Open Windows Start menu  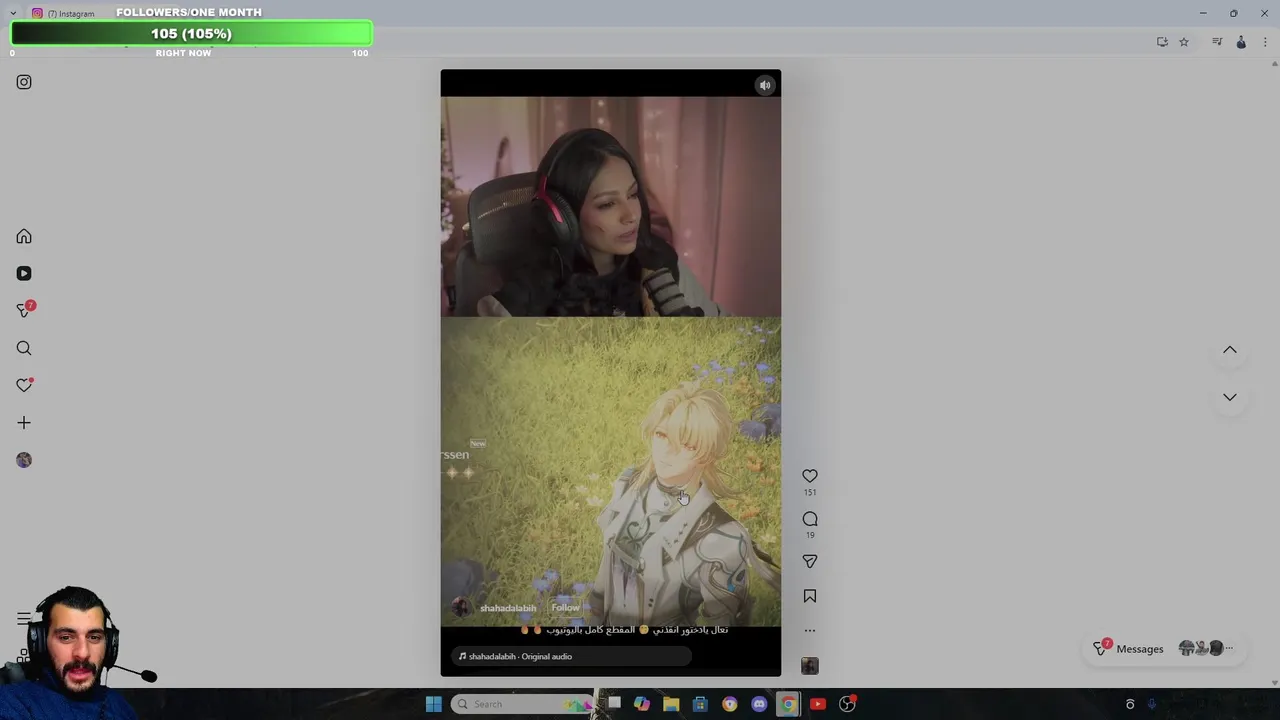click(434, 704)
